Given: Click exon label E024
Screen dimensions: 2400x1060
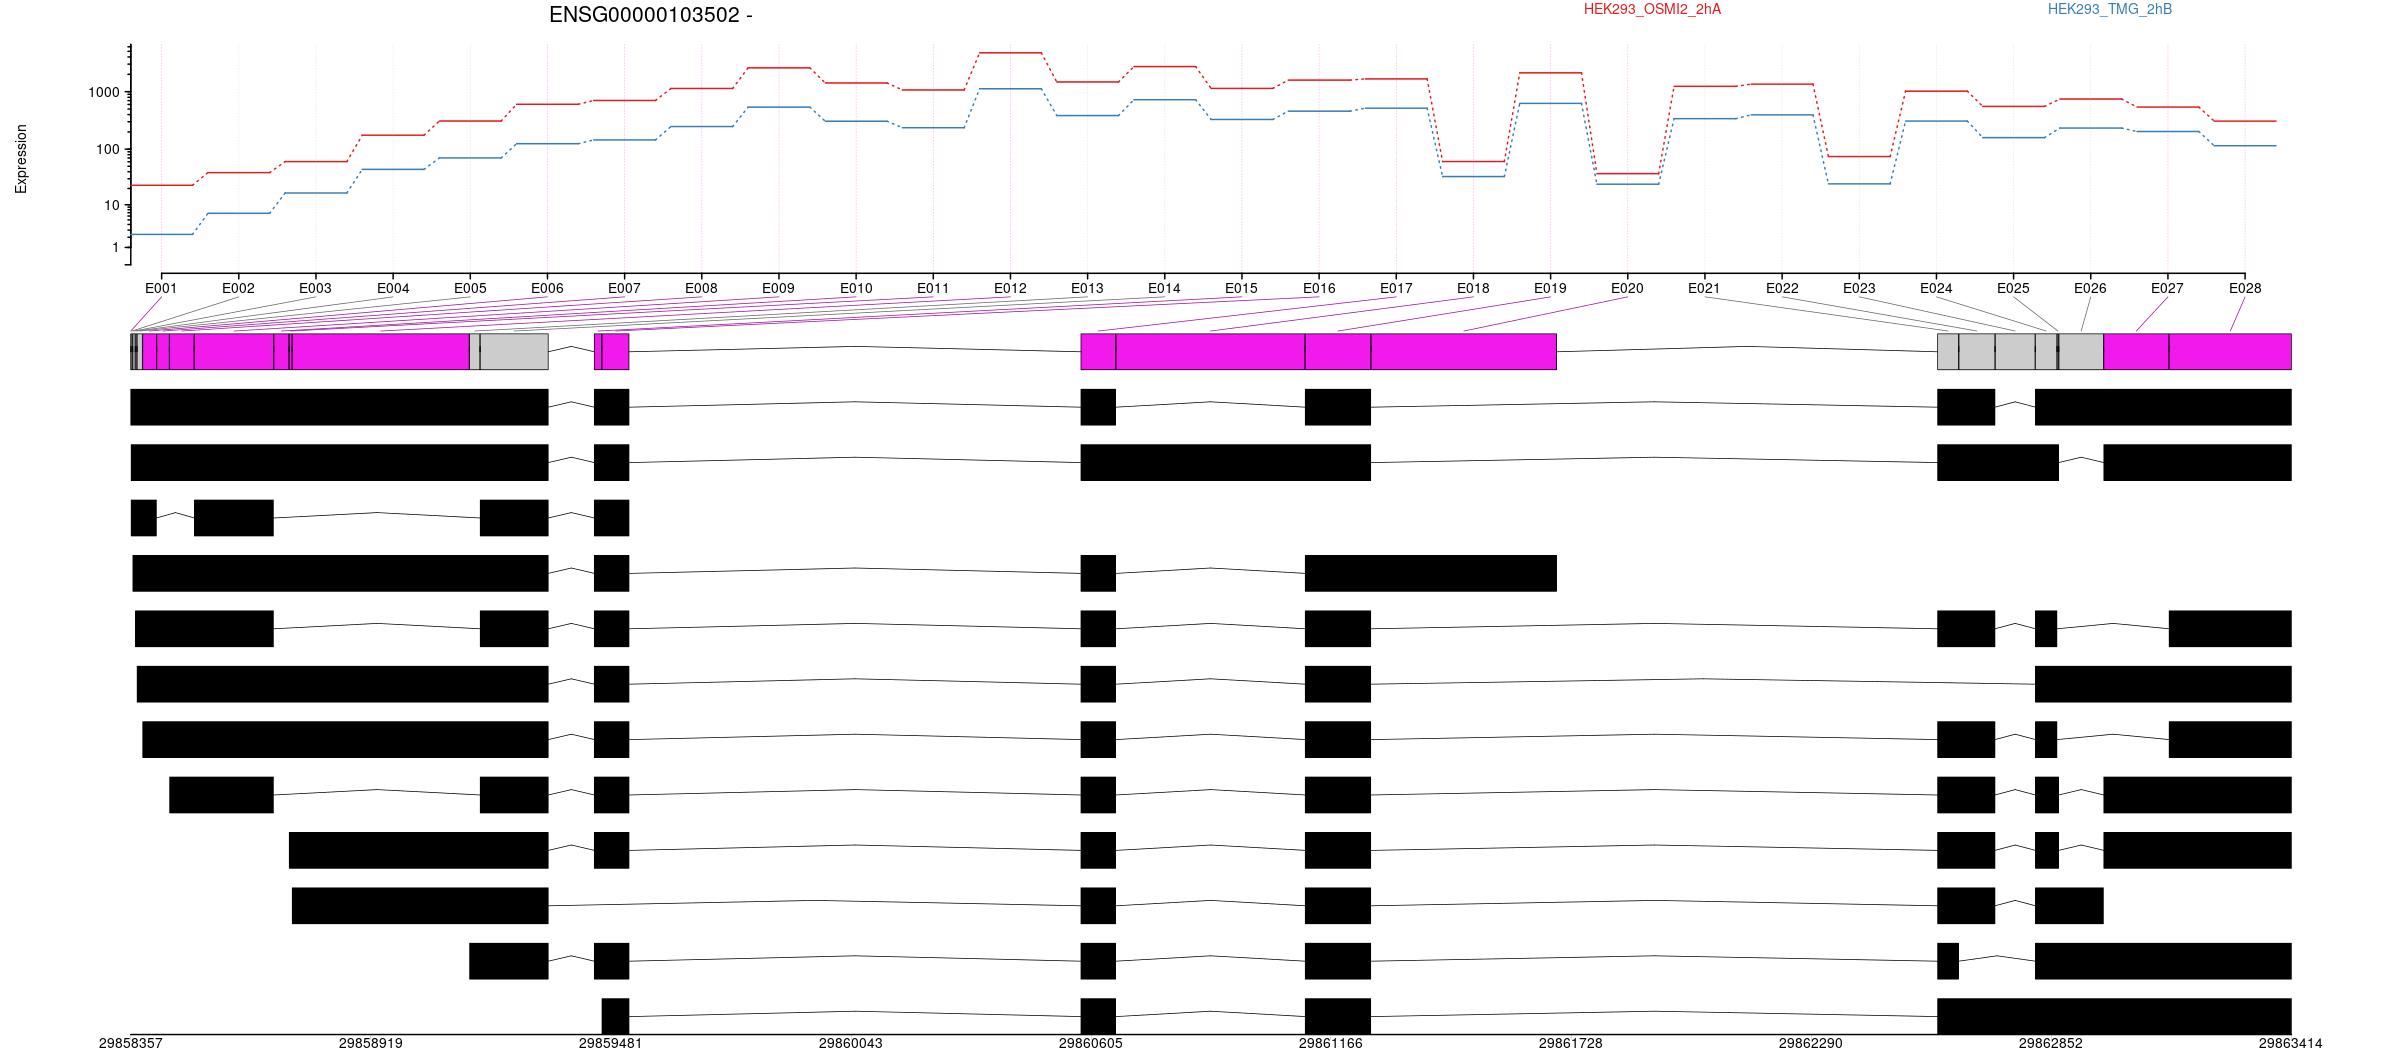Looking at the screenshot, I should point(1936,289).
